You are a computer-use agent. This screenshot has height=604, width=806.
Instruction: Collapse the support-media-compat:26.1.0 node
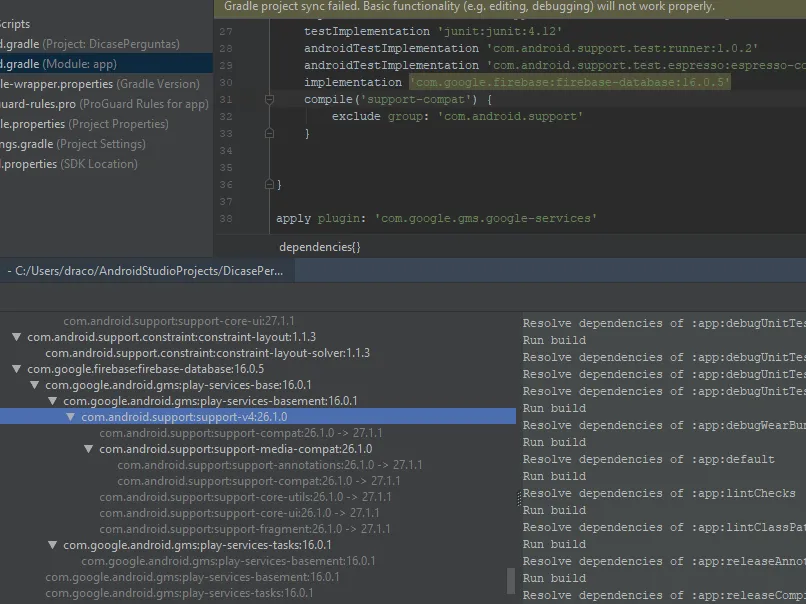[x=88, y=449]
